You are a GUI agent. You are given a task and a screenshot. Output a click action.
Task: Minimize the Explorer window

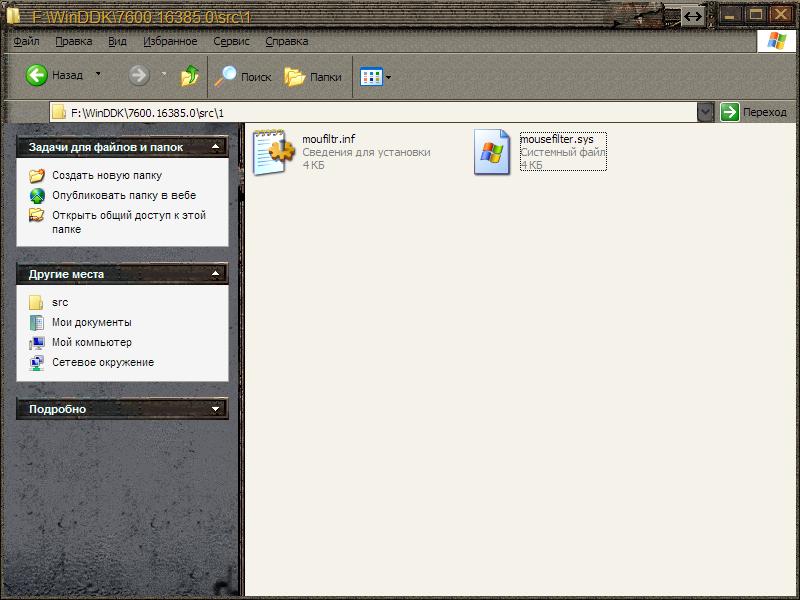click(x=730, y=15)
